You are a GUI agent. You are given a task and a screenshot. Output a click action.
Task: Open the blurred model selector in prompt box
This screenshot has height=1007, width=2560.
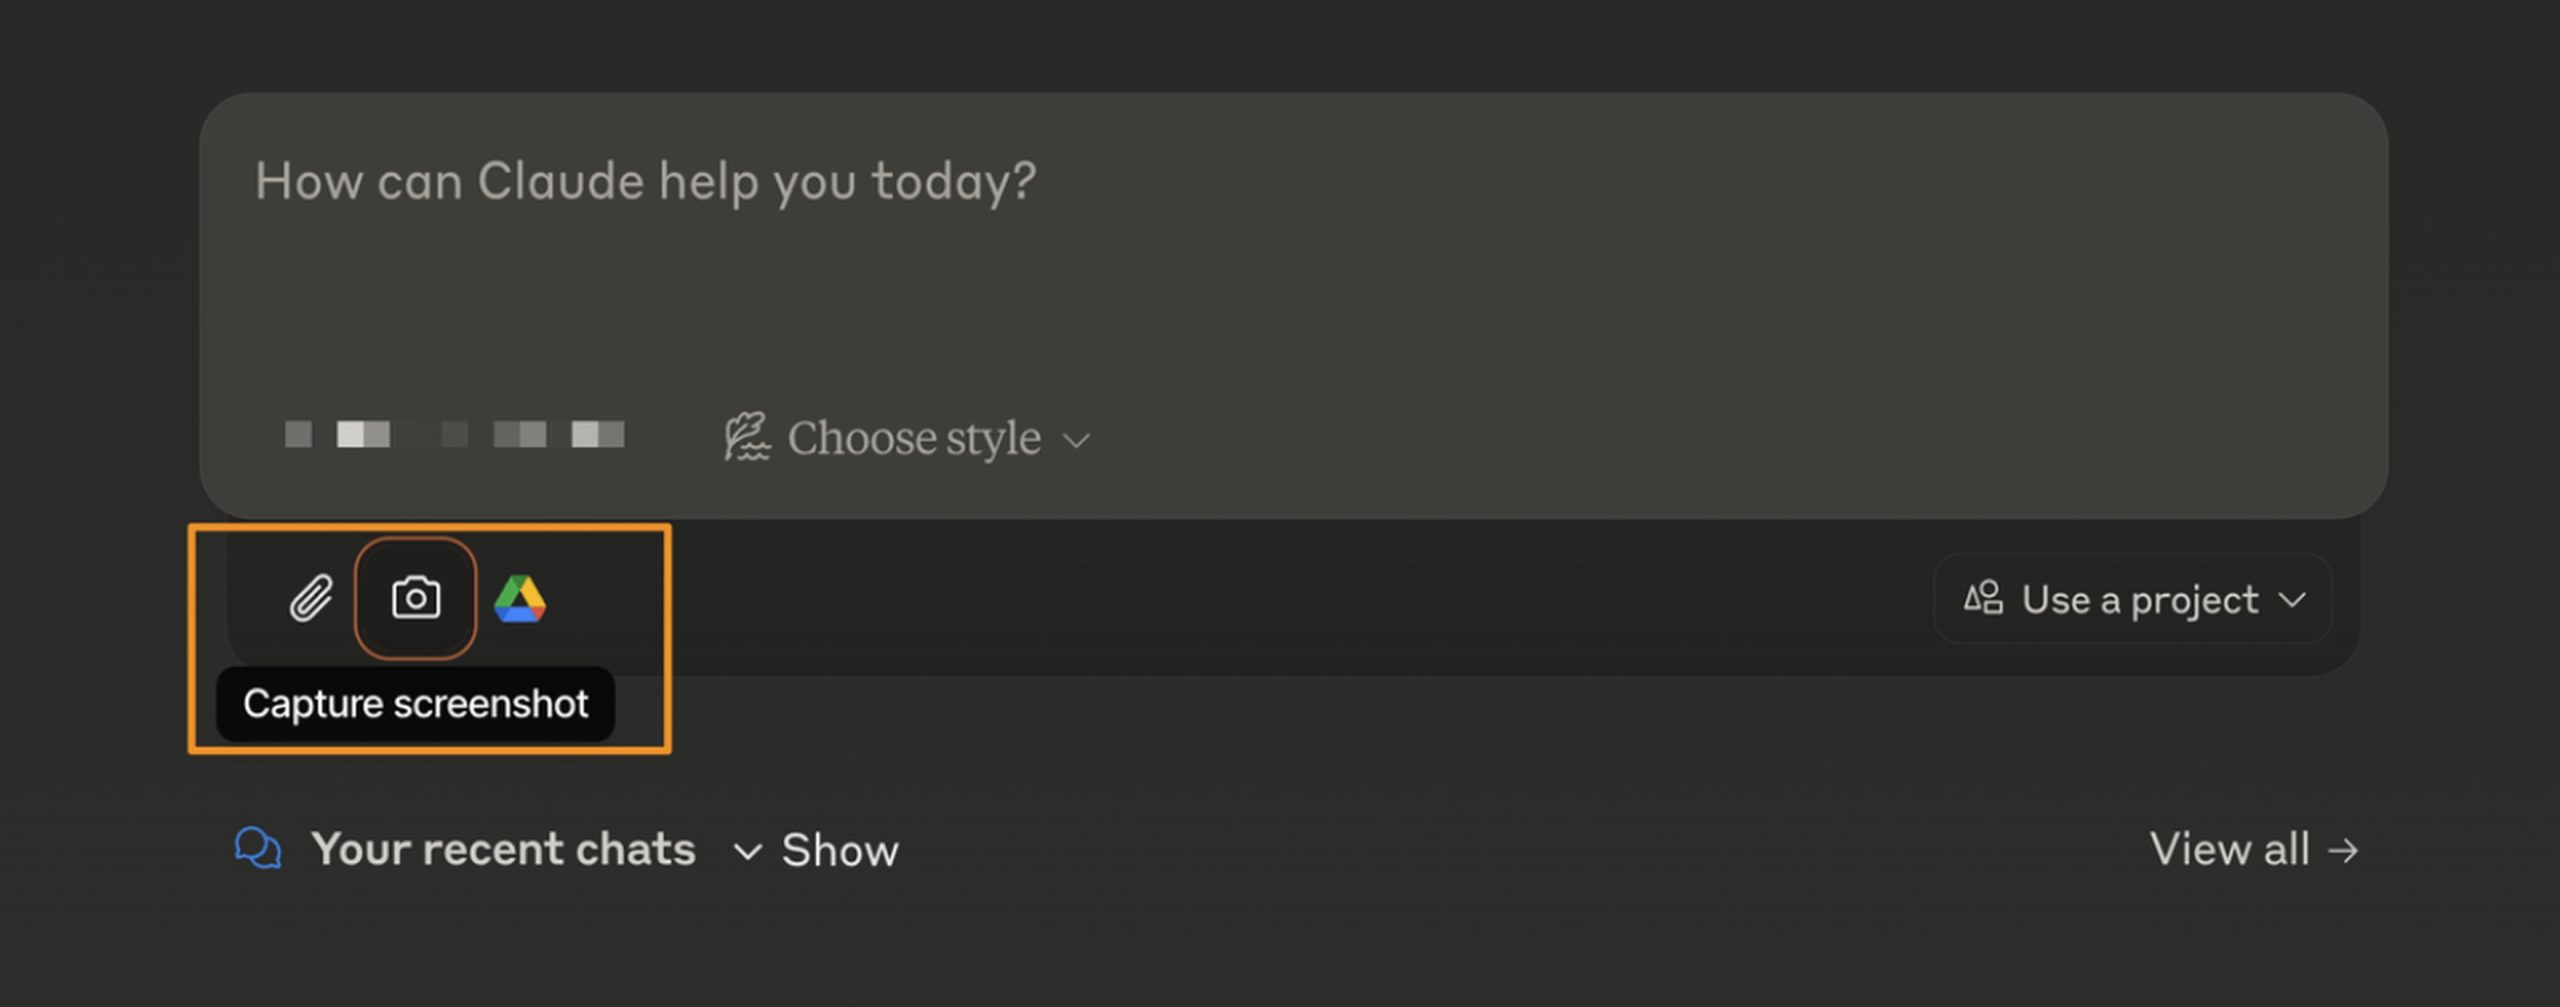coord(455,434)
